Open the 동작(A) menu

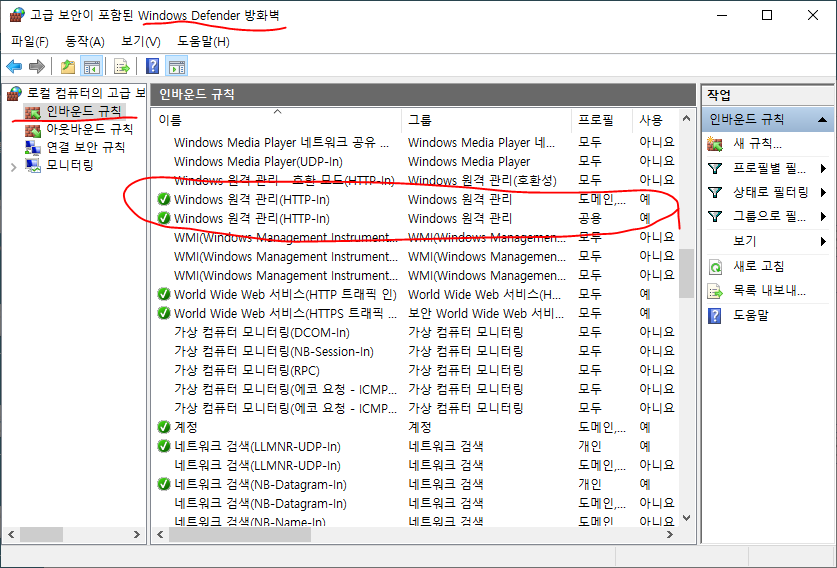[85, 42]
